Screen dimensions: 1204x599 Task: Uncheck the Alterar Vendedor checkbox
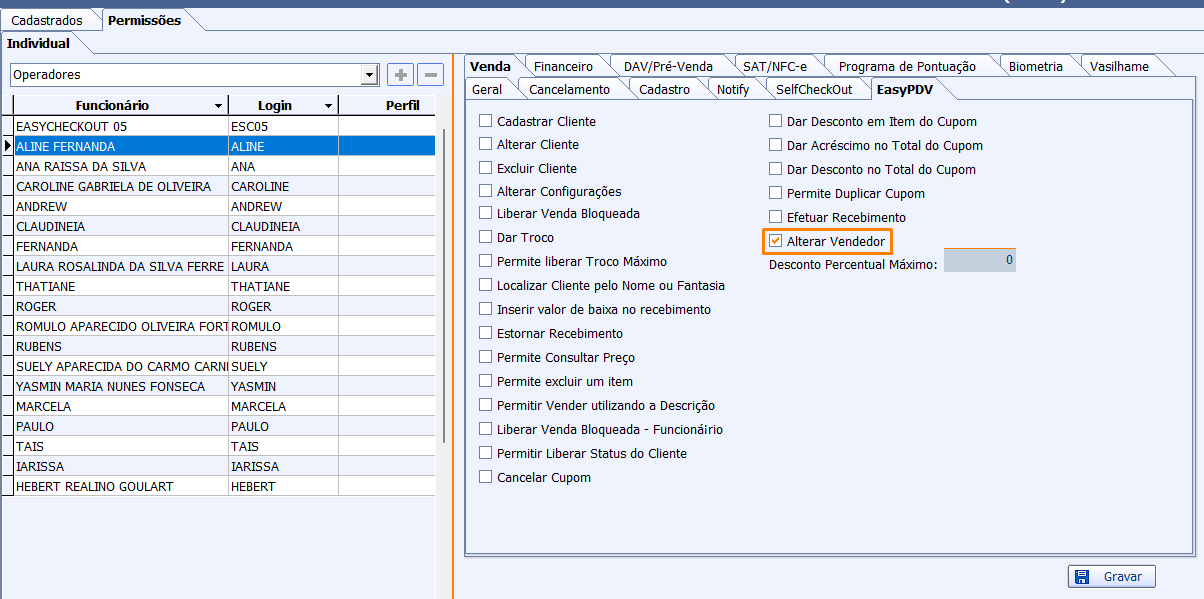[775, 241]
